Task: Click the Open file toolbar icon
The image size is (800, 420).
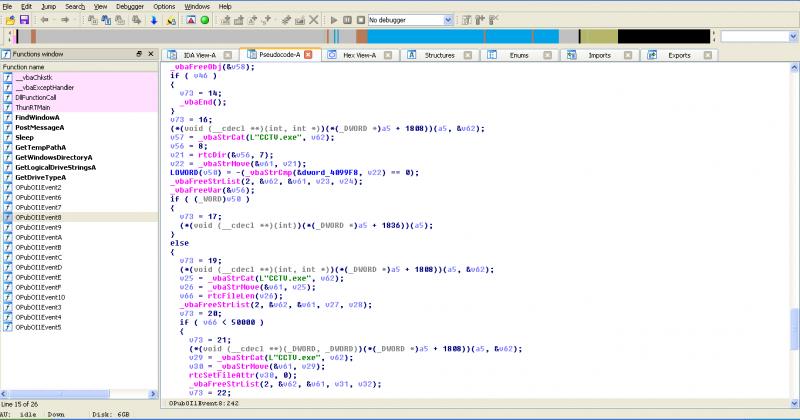Action: click(10, 20)
